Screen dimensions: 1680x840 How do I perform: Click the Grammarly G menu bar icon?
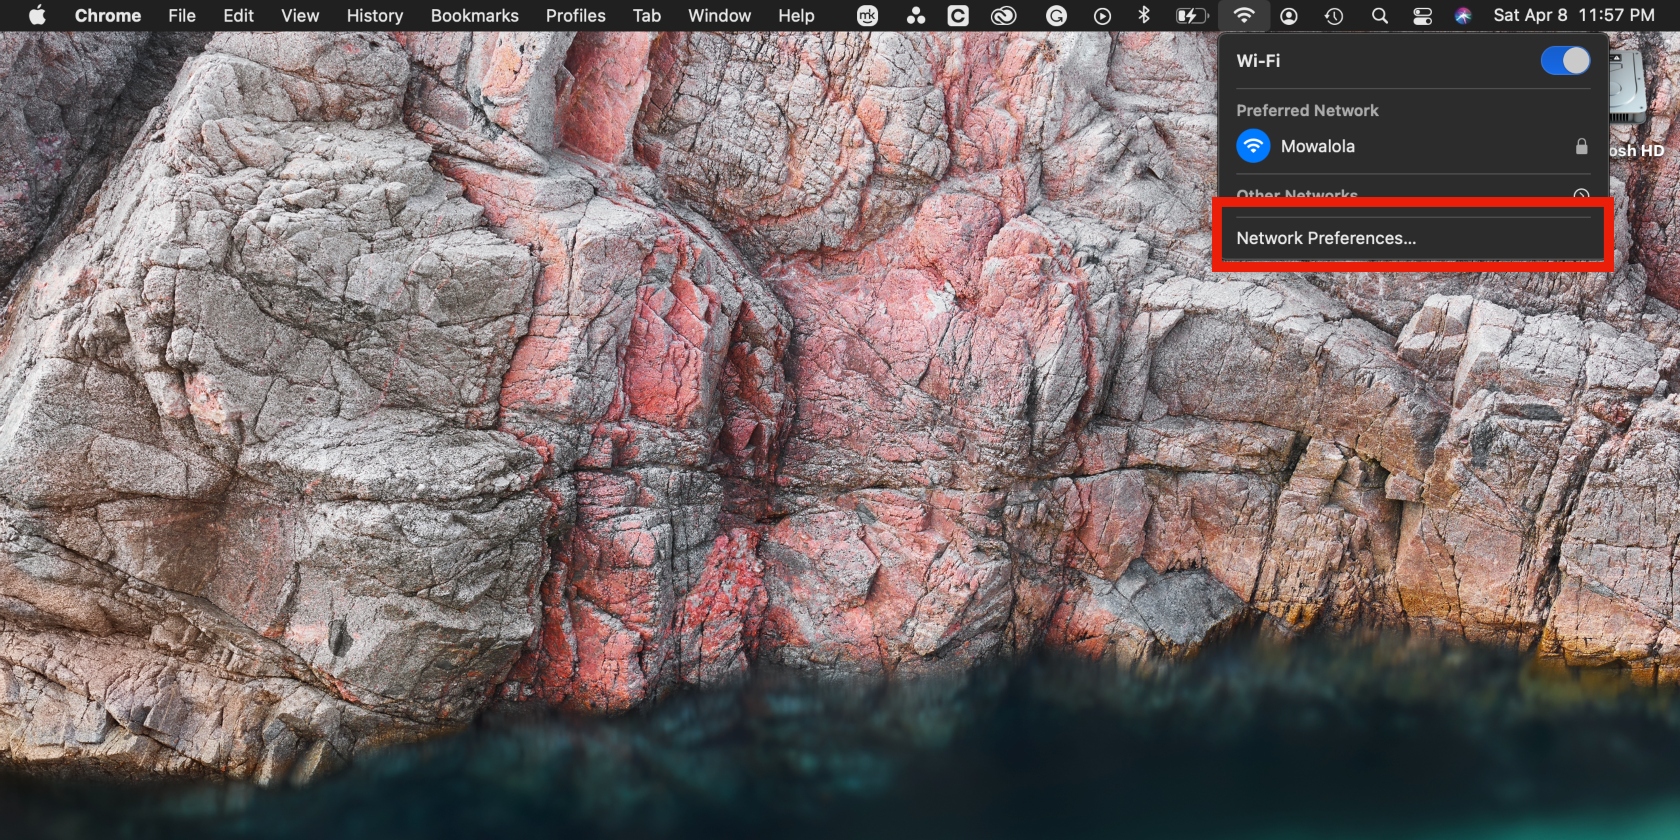click(x=1056, y=15)
